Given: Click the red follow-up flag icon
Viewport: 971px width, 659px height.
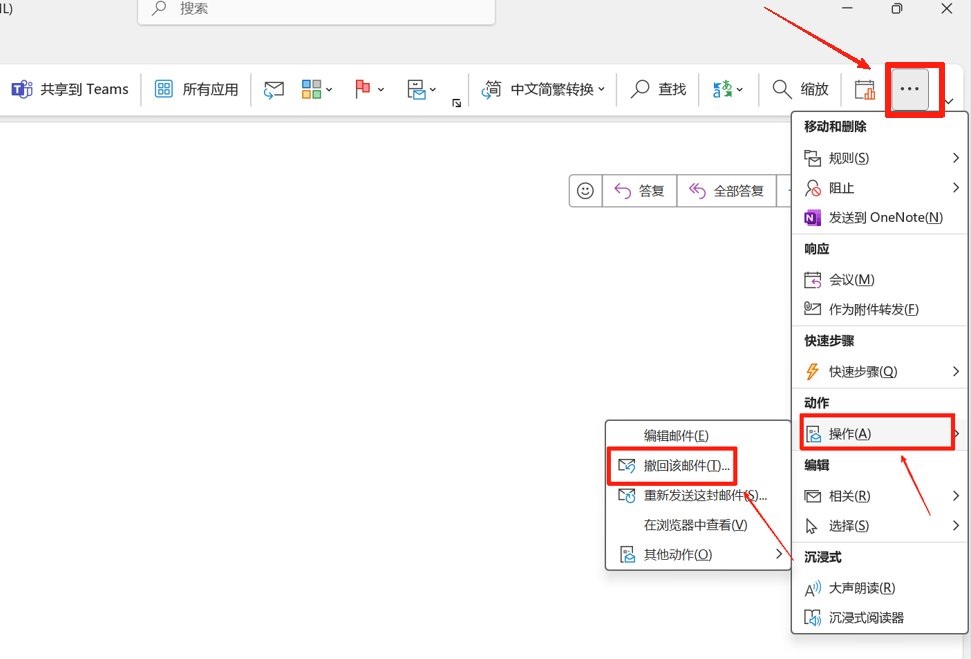Looking at the screenshot, I should pyautogui.click(x=362, y=89).
